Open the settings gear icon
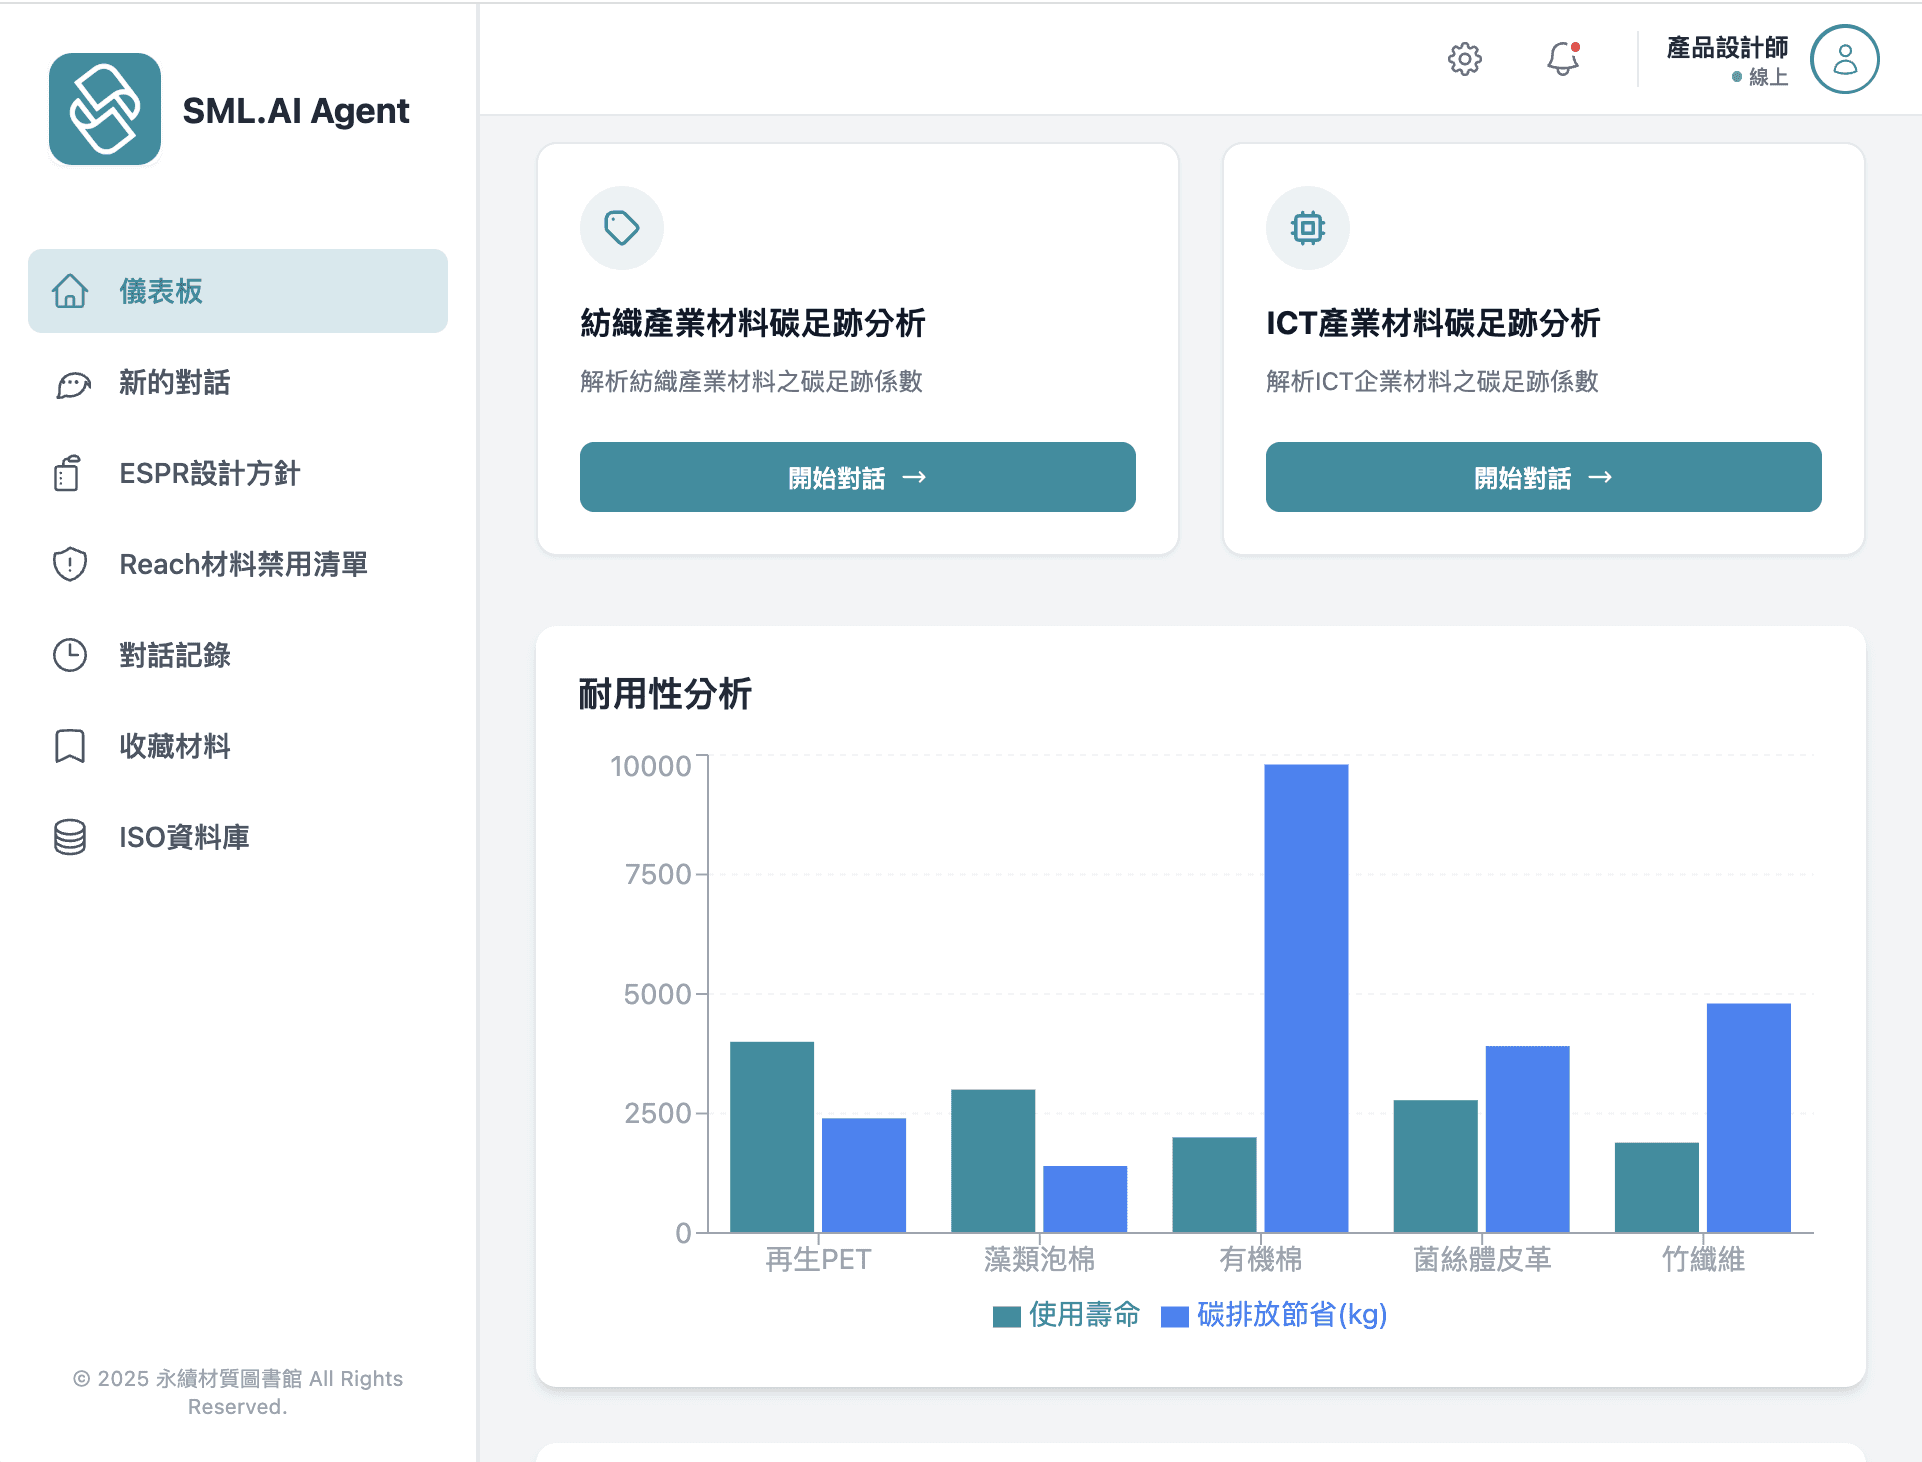Image resolution: width=1922 pixels, height=1462 pixels. (x=1464, y=59)
